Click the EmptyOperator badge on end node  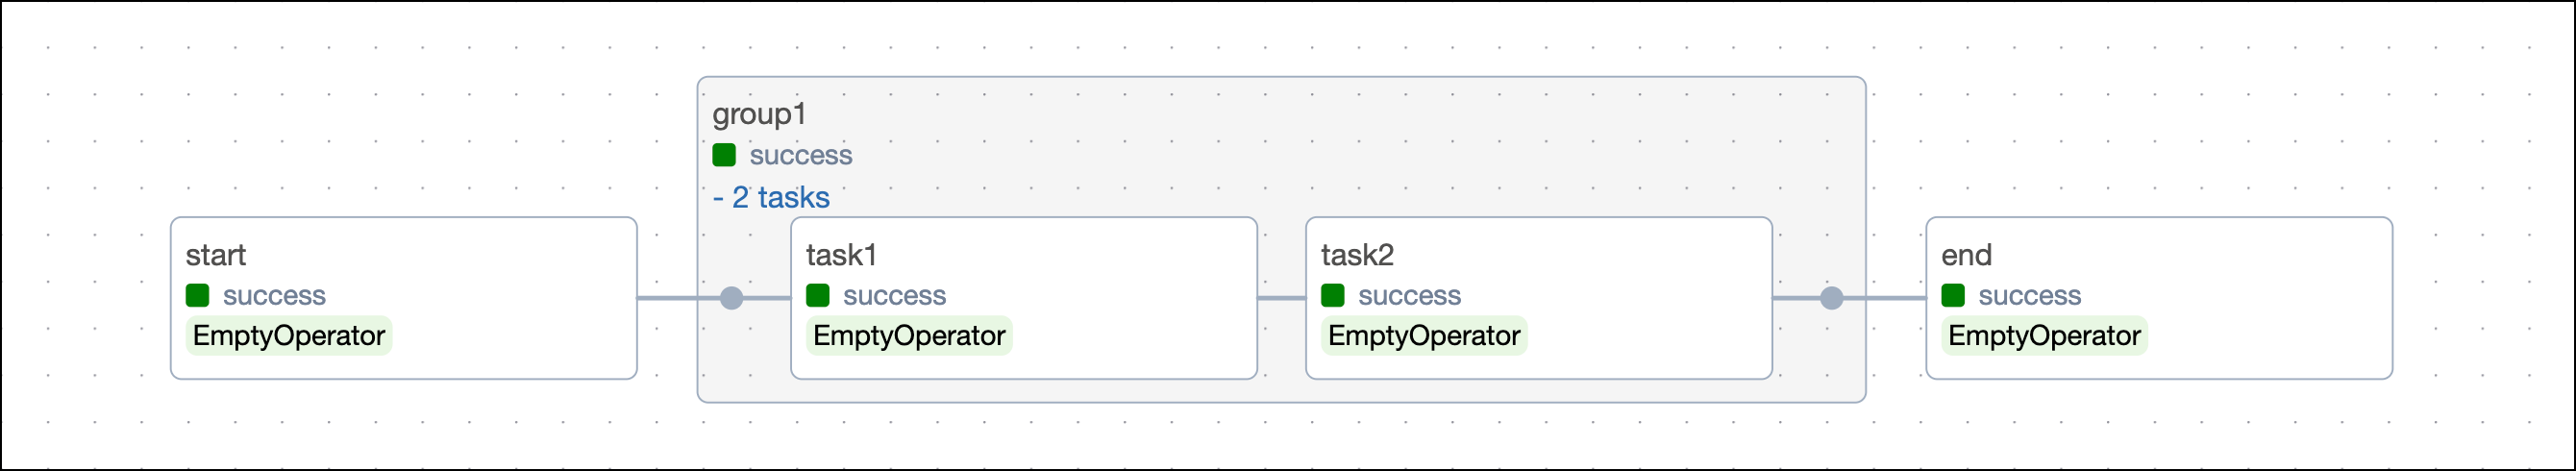[x=2043, y=336]
